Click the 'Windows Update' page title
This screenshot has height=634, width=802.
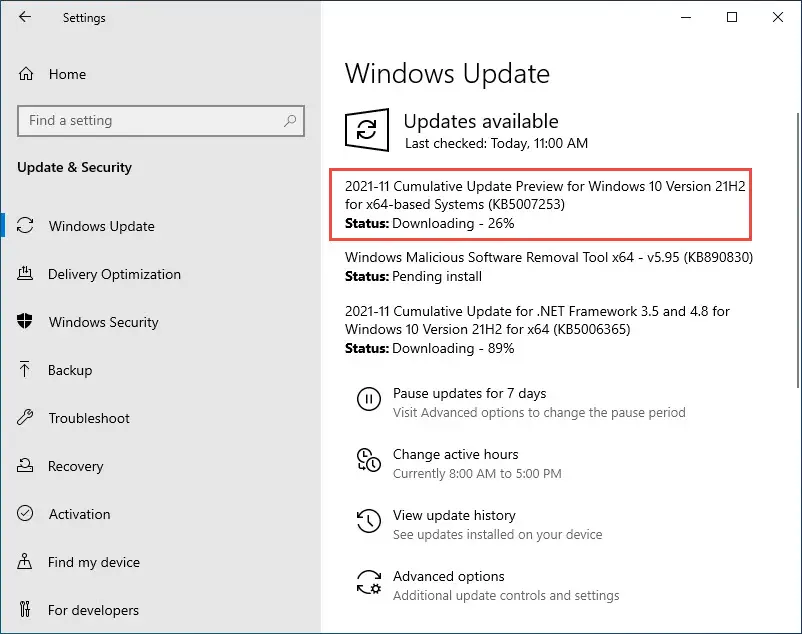click(447, 74)
